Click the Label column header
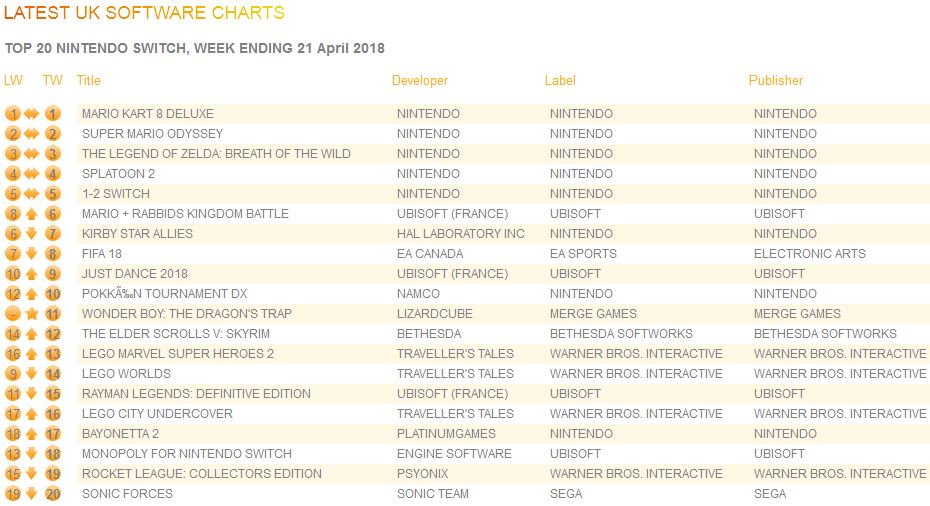Image resolution: width=930 pixels, height=506 pixels. [x=560, y=80]
